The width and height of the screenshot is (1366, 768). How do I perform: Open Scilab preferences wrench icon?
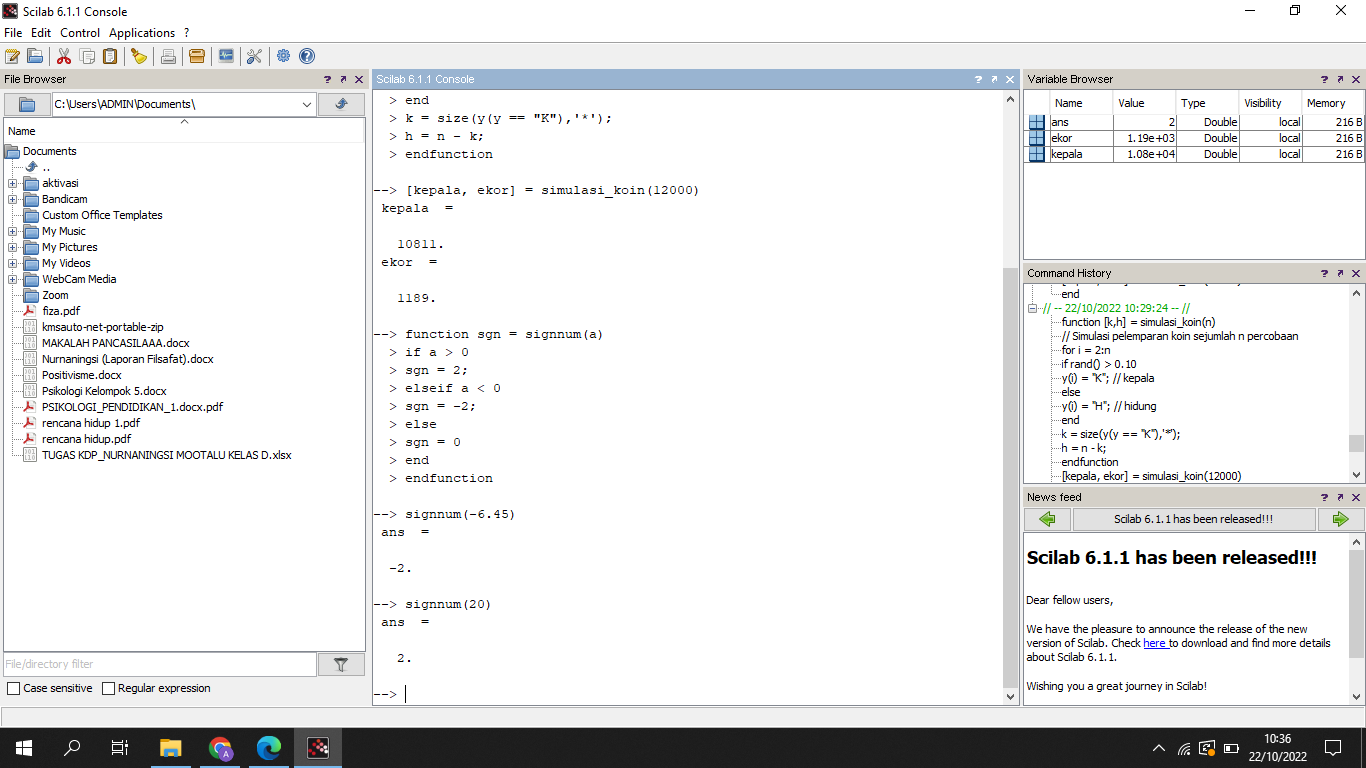click(x=254, y=56)
